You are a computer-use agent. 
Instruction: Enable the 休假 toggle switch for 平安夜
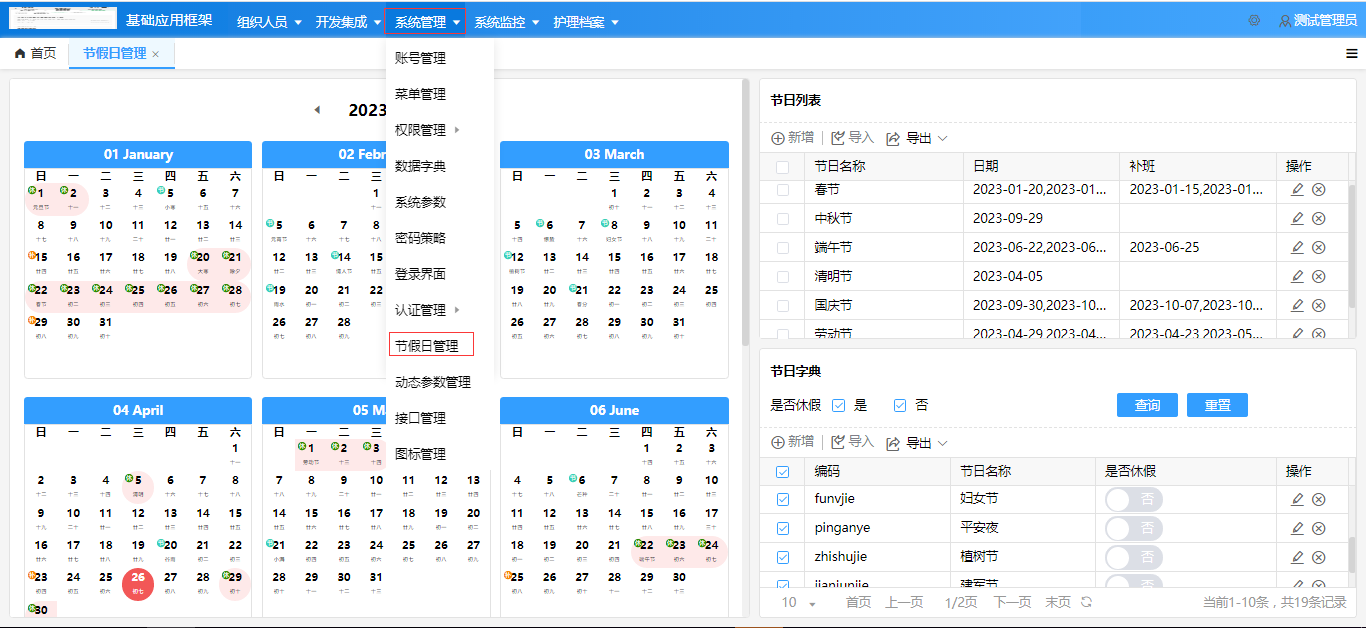[x=1133, y=527]
